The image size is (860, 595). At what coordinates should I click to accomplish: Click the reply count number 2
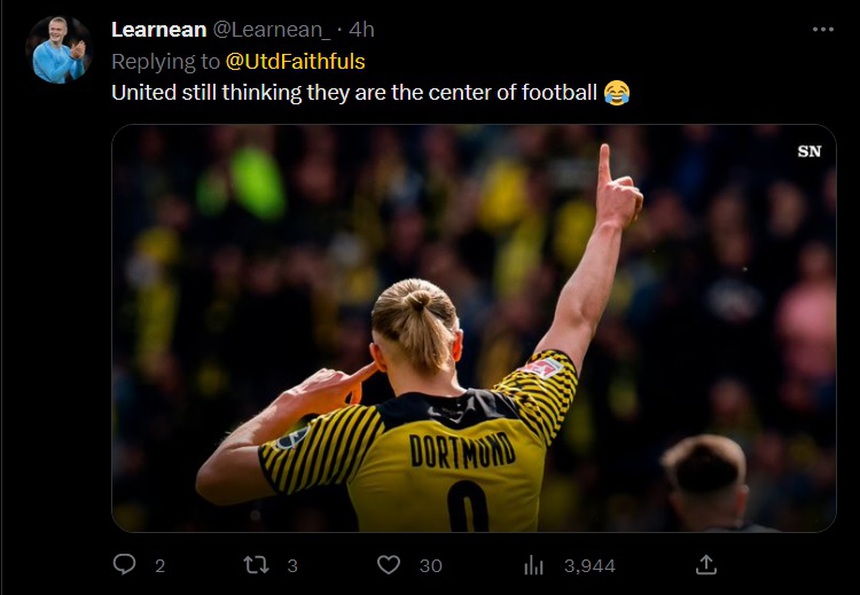click(160, 566)
